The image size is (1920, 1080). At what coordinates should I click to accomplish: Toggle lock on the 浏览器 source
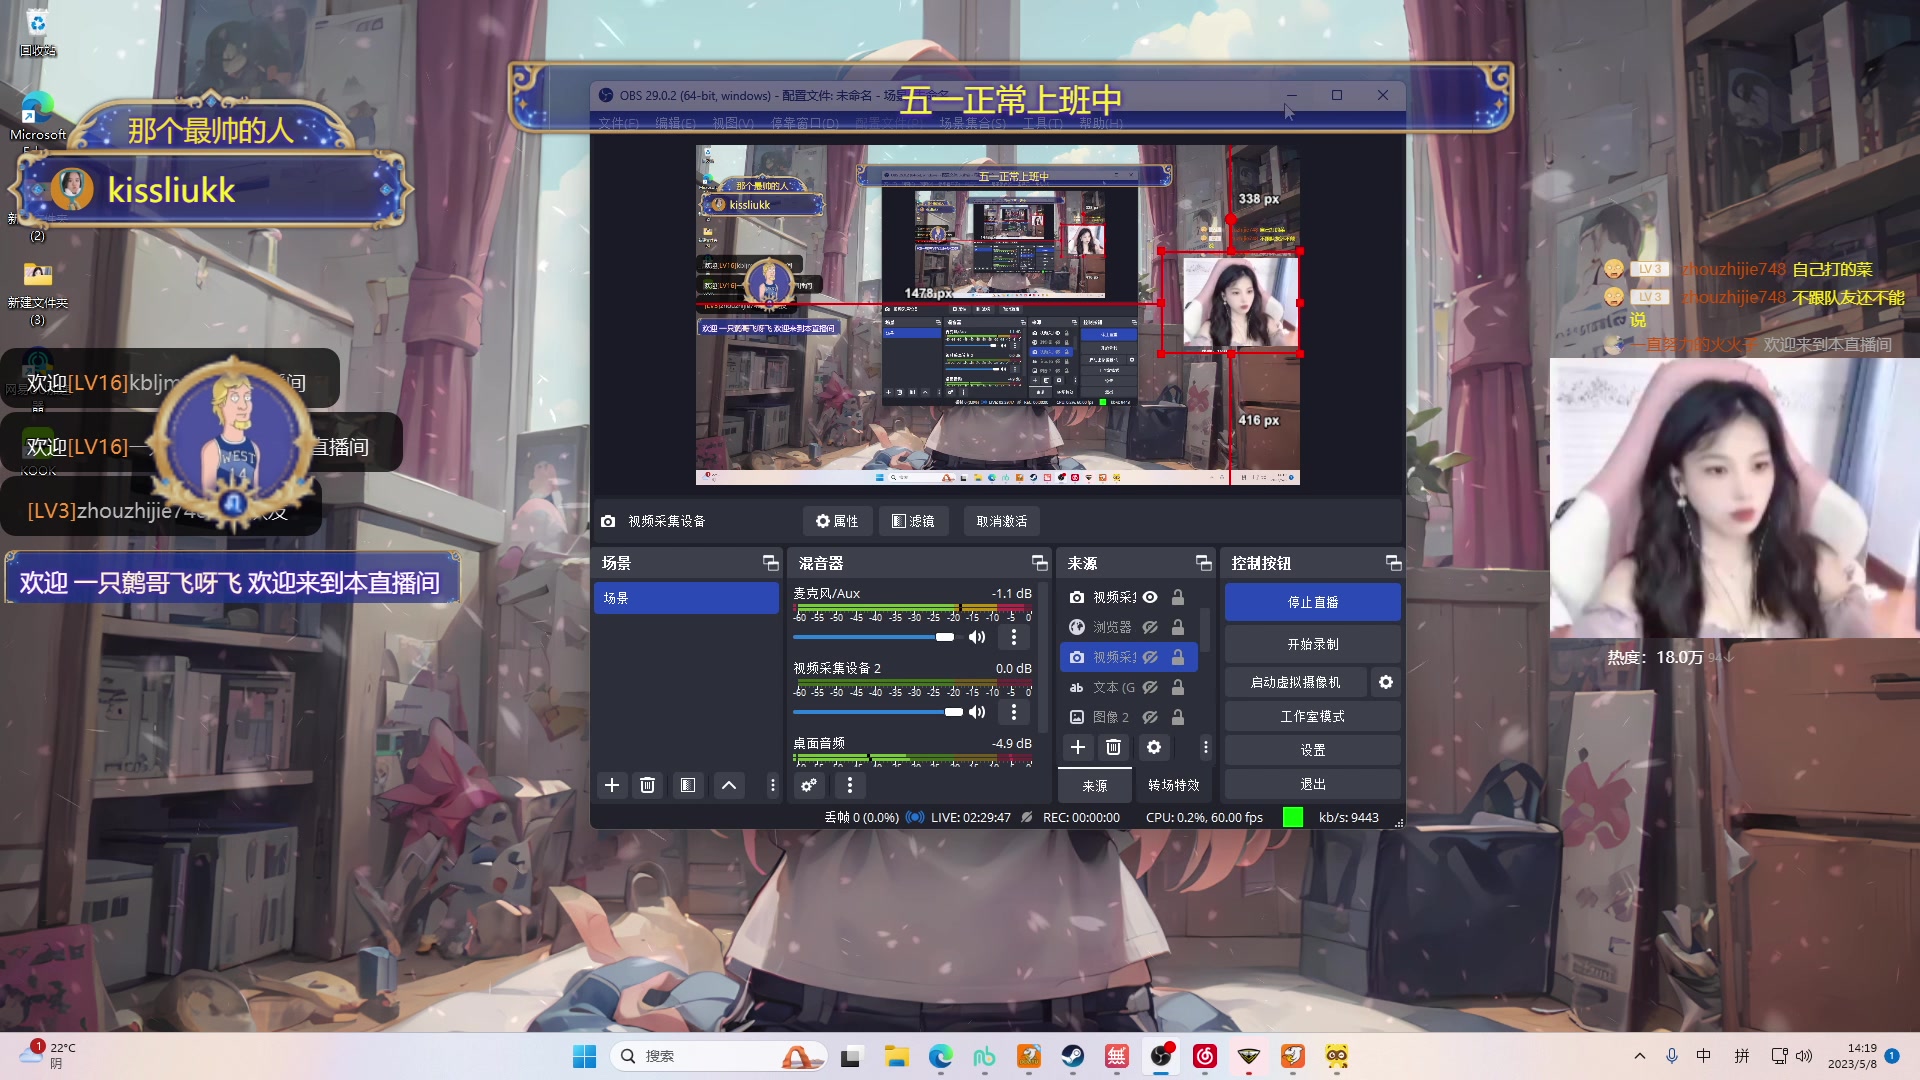(x=1178, y=627)
